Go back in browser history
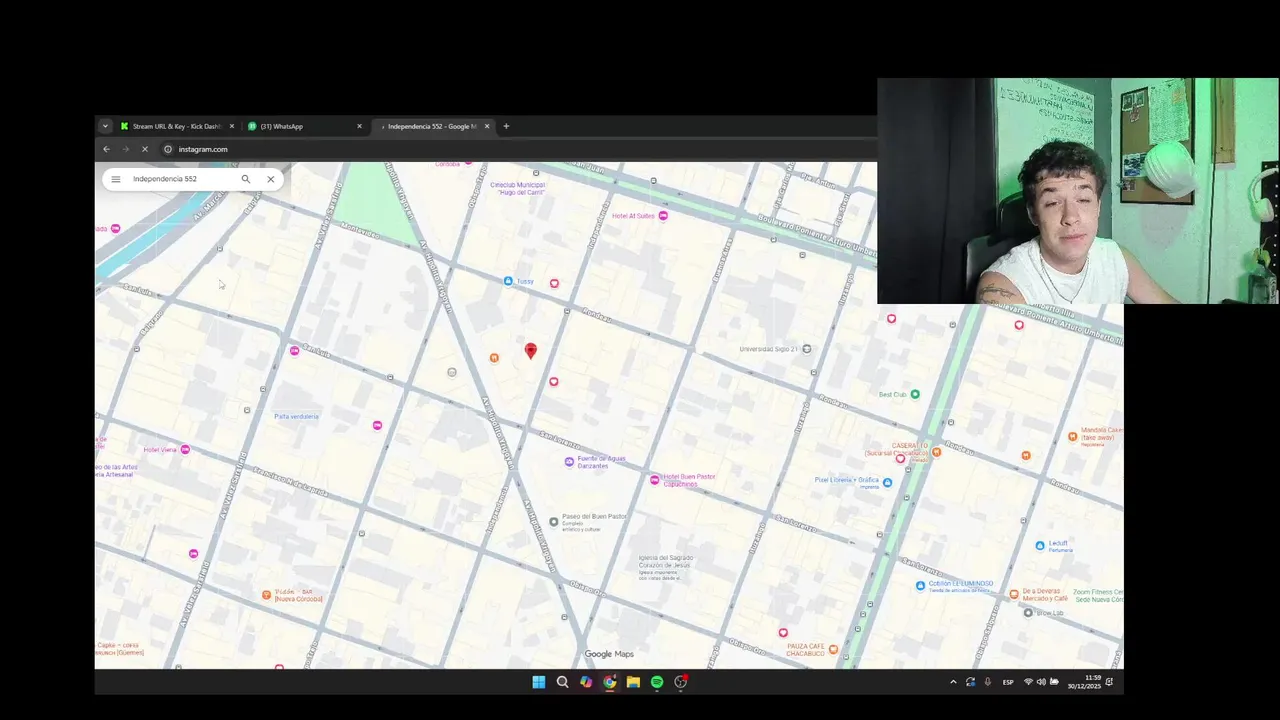 coord(106,149)
